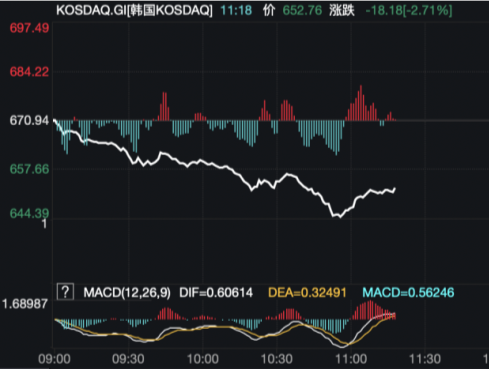Select the KOSDAQ.GI index title text
This screenshot has width=489, height=369.
coord(134,11)
